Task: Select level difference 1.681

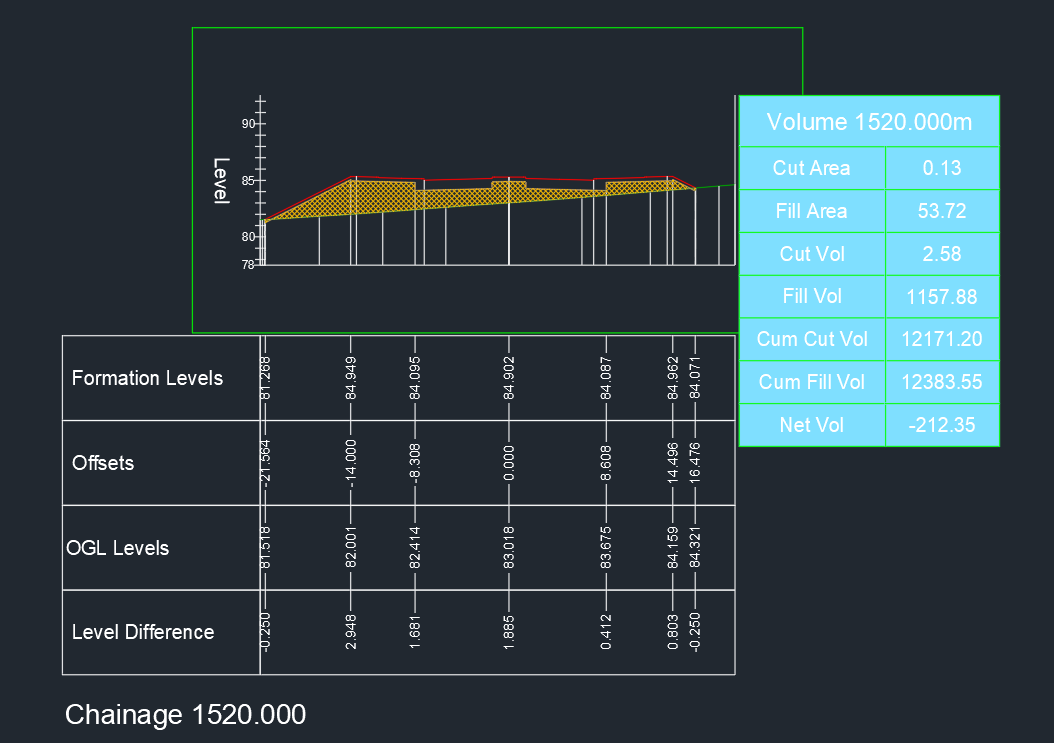Action: tap(415, 632)
